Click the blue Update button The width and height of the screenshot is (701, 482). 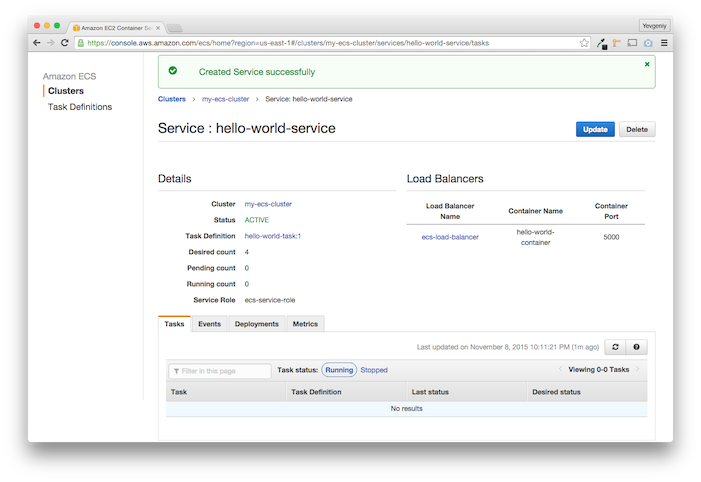pyautogui.click(x=595, y=129)
